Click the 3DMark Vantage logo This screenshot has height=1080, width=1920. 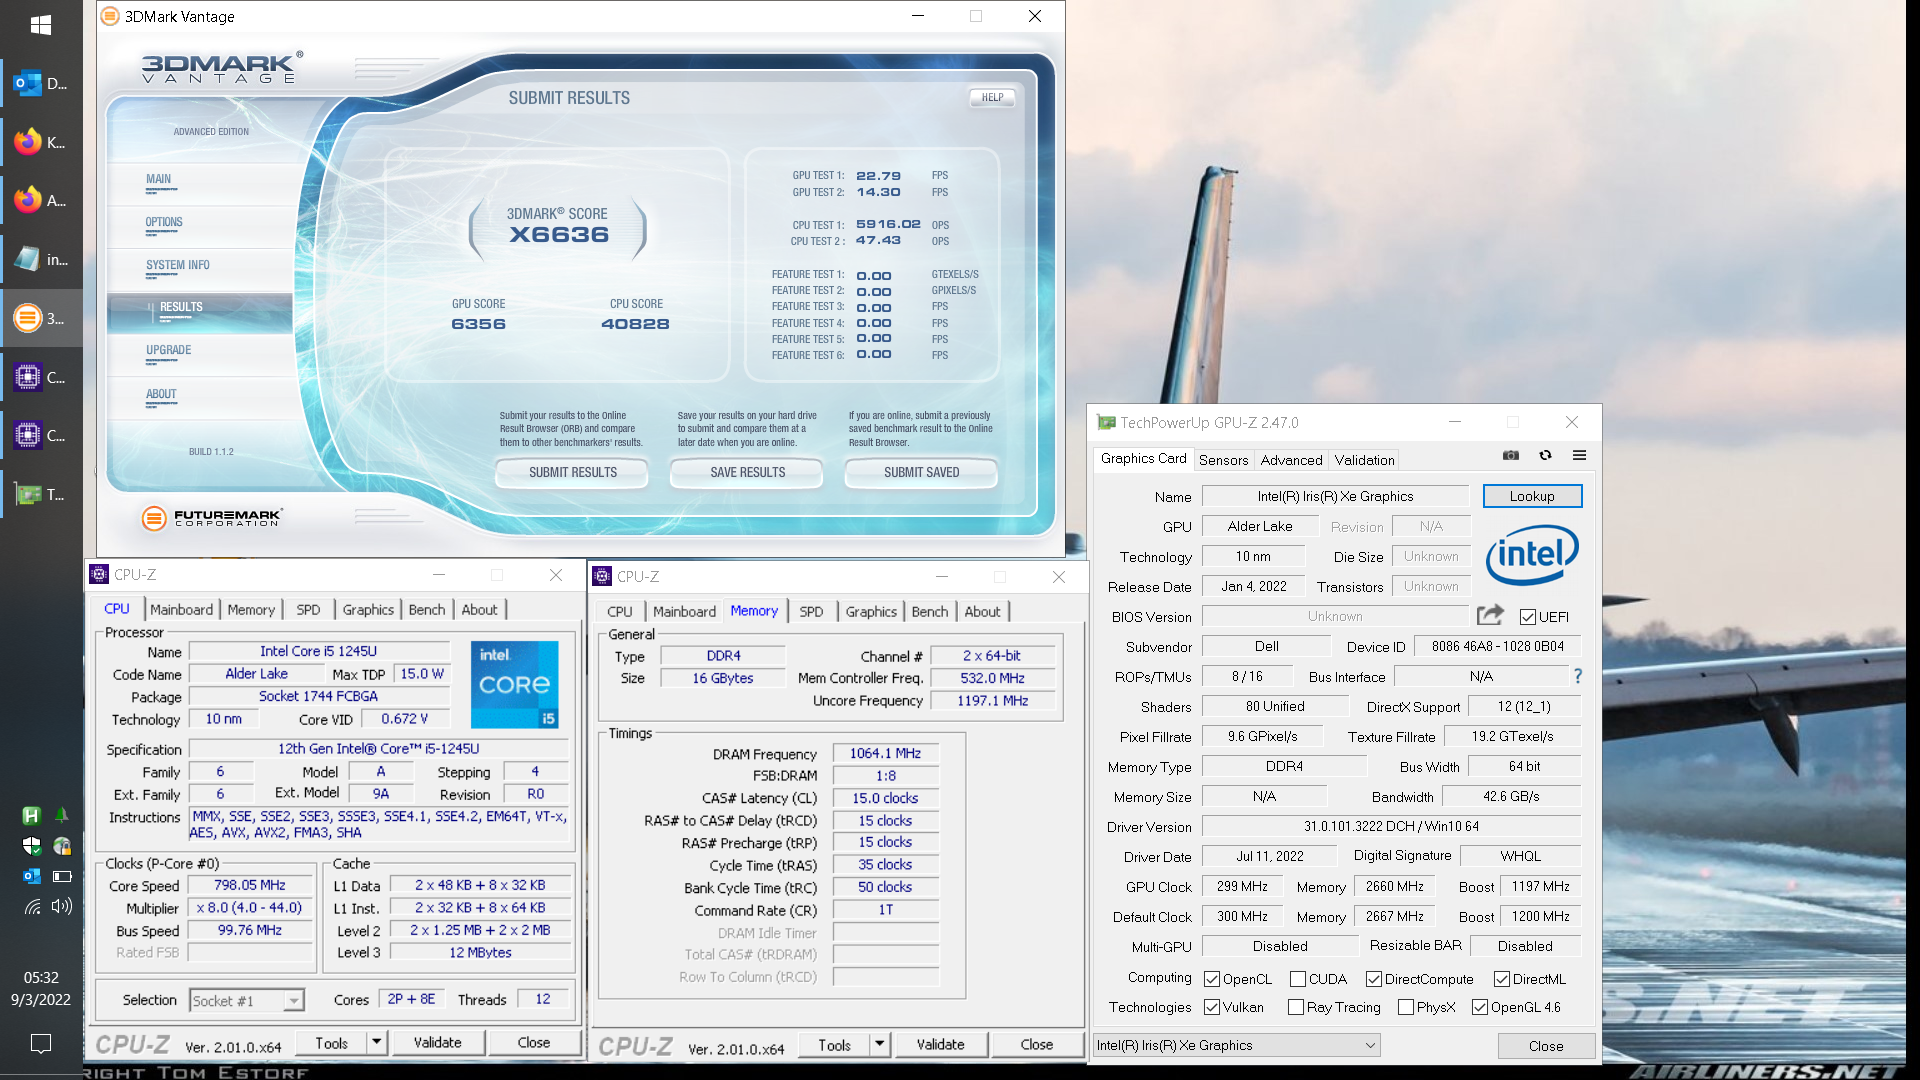221,67
